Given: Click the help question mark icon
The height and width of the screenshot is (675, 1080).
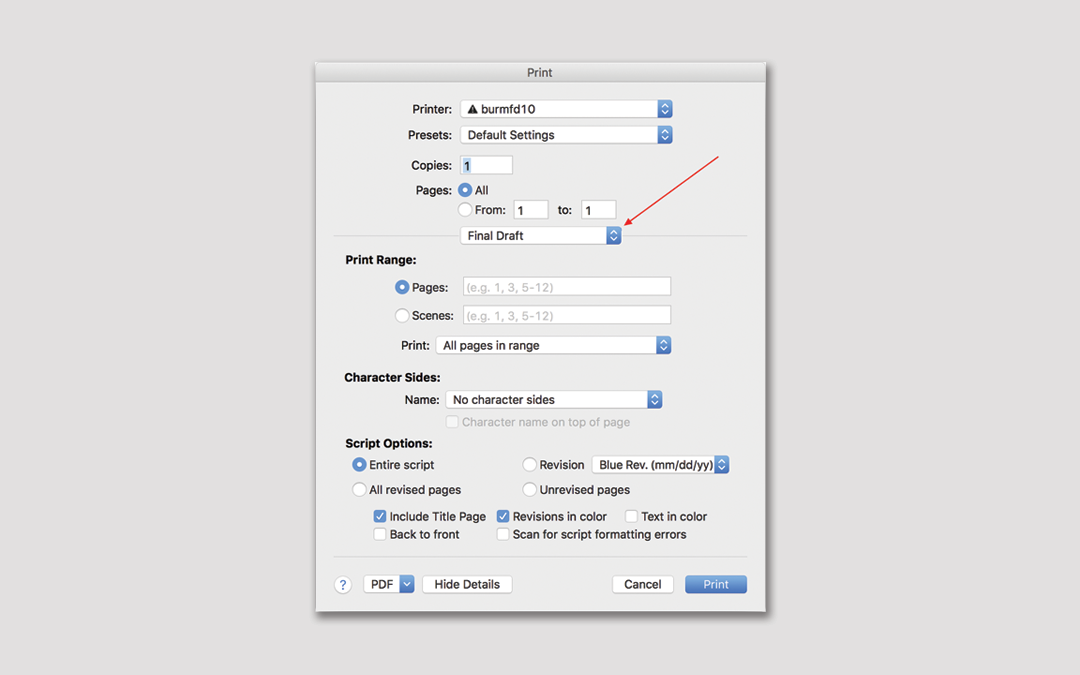Looking at the screenshot, I should [x=343, y=585].
